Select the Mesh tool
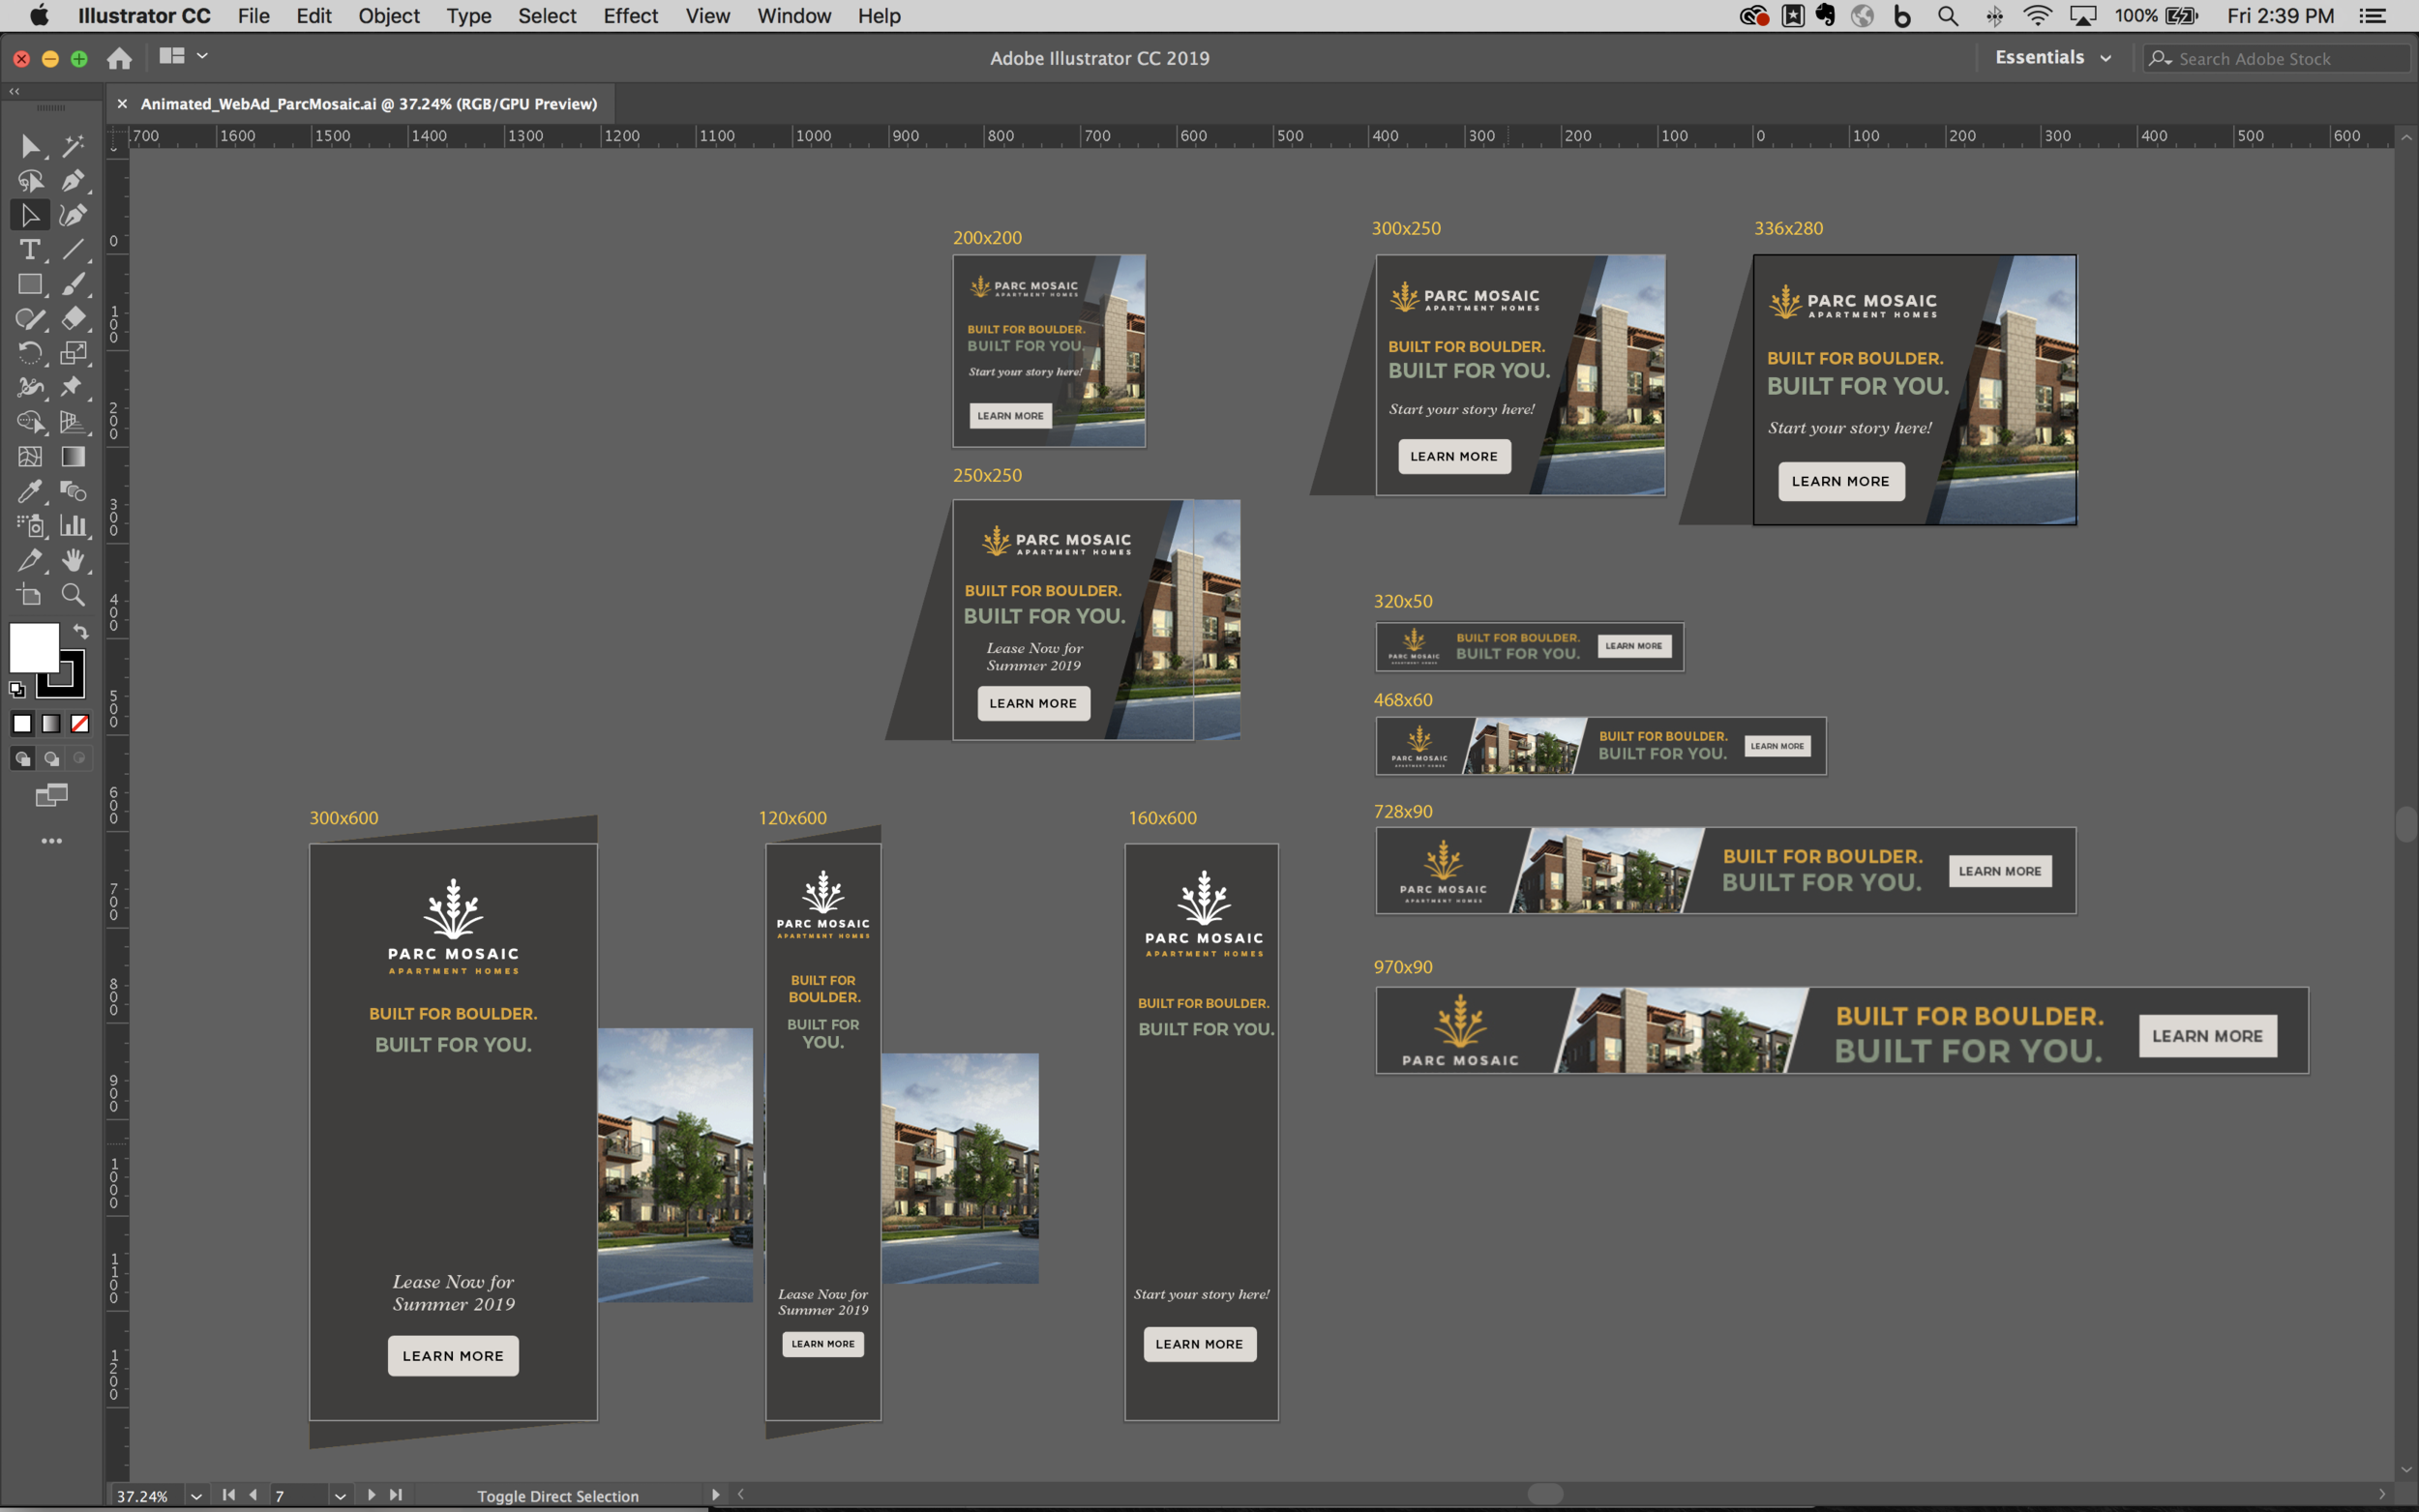2419x1512 pixels. click(30, 457)
